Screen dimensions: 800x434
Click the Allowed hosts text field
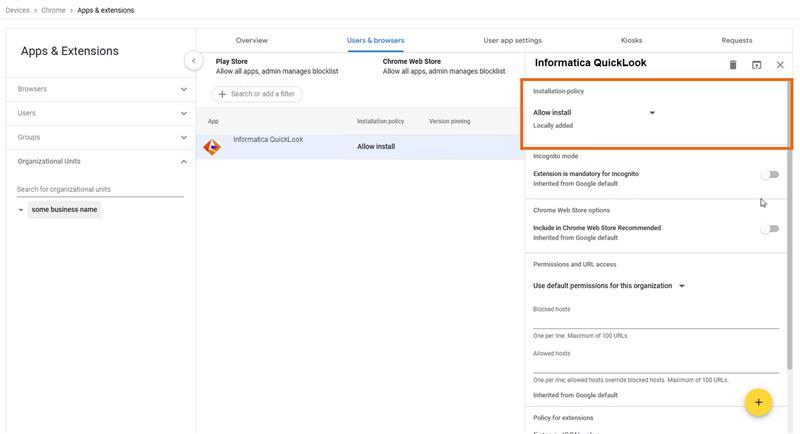tap(656, 366)
